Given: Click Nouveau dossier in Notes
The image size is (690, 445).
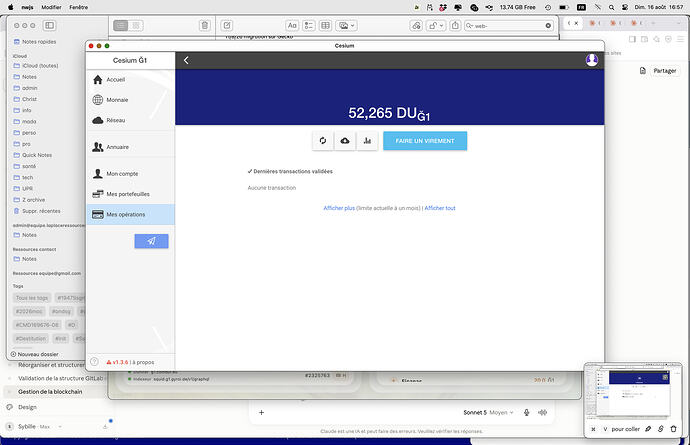Looking at the screenshot, I should click(x=34, y=354).
